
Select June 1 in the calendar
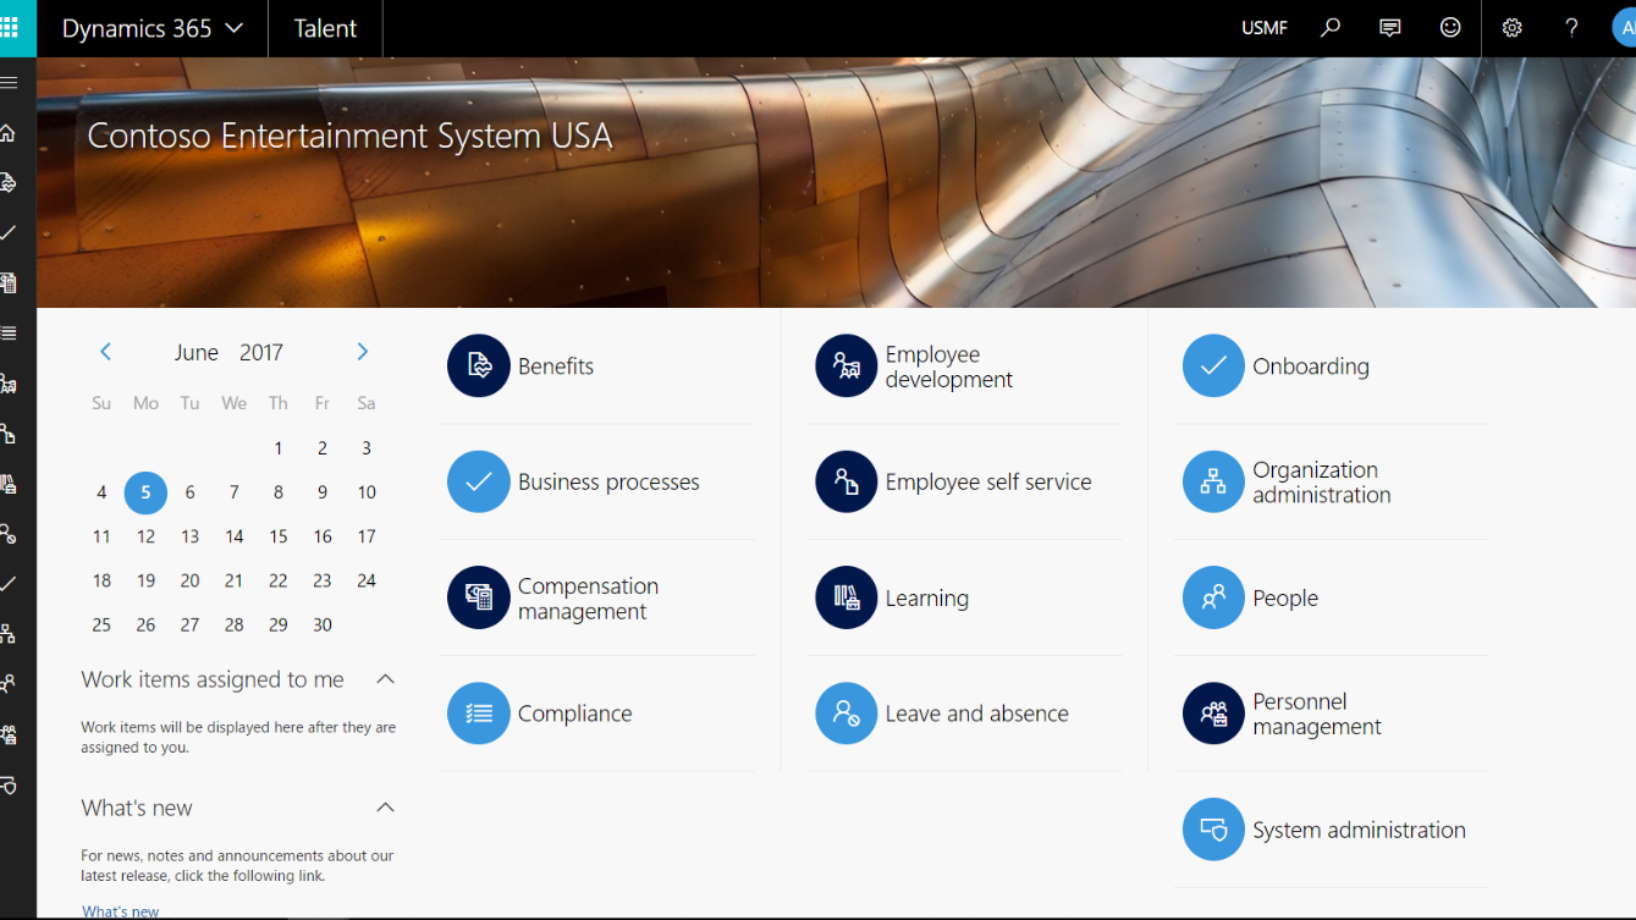pyautogui.click(x=278, y=448)
